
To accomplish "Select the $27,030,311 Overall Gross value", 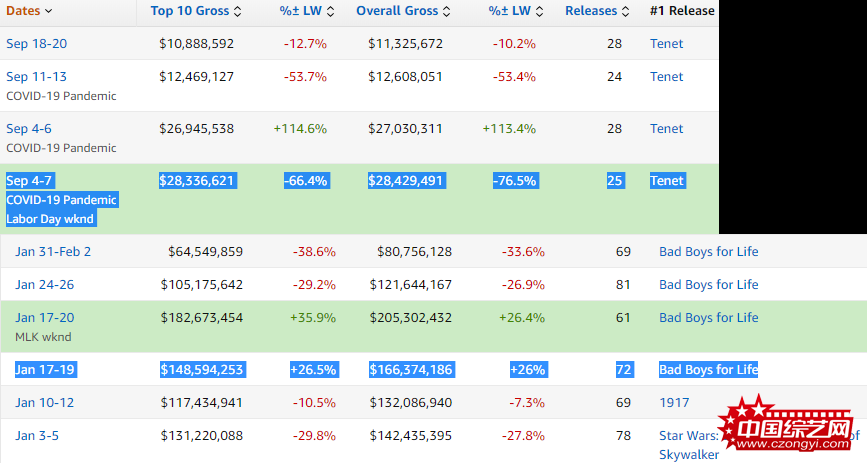I will point(405,129).
